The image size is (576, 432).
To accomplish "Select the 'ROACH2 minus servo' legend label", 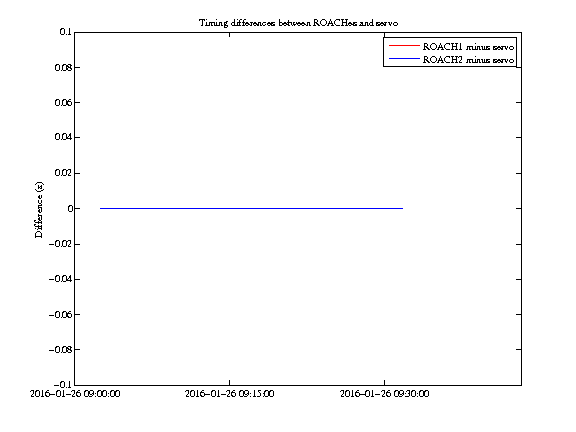I will pos(468,60).
